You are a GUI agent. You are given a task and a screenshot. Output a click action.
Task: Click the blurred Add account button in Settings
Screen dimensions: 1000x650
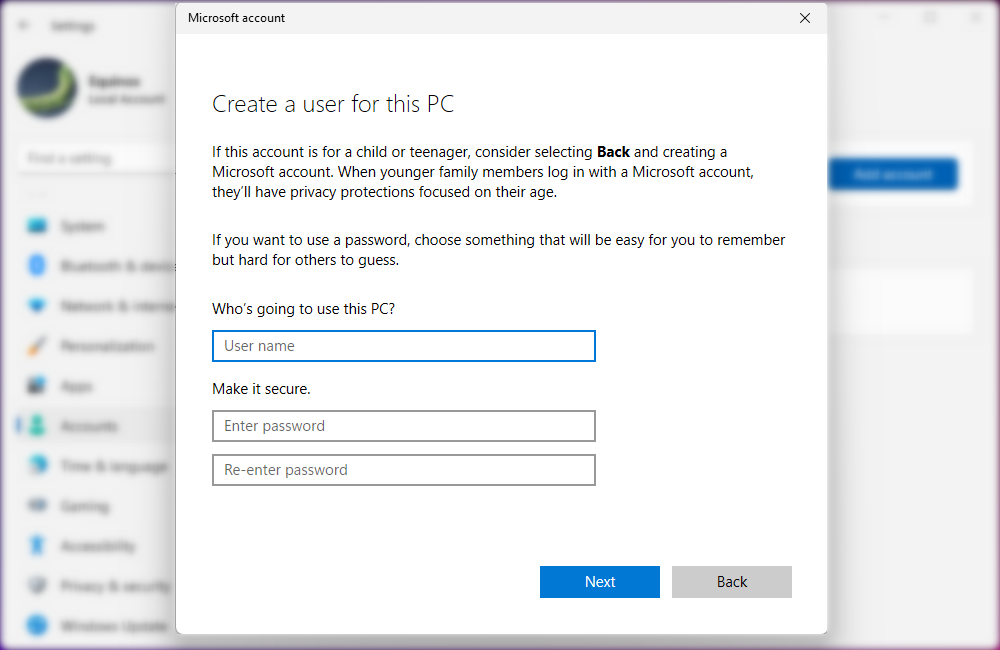point(893,174)
